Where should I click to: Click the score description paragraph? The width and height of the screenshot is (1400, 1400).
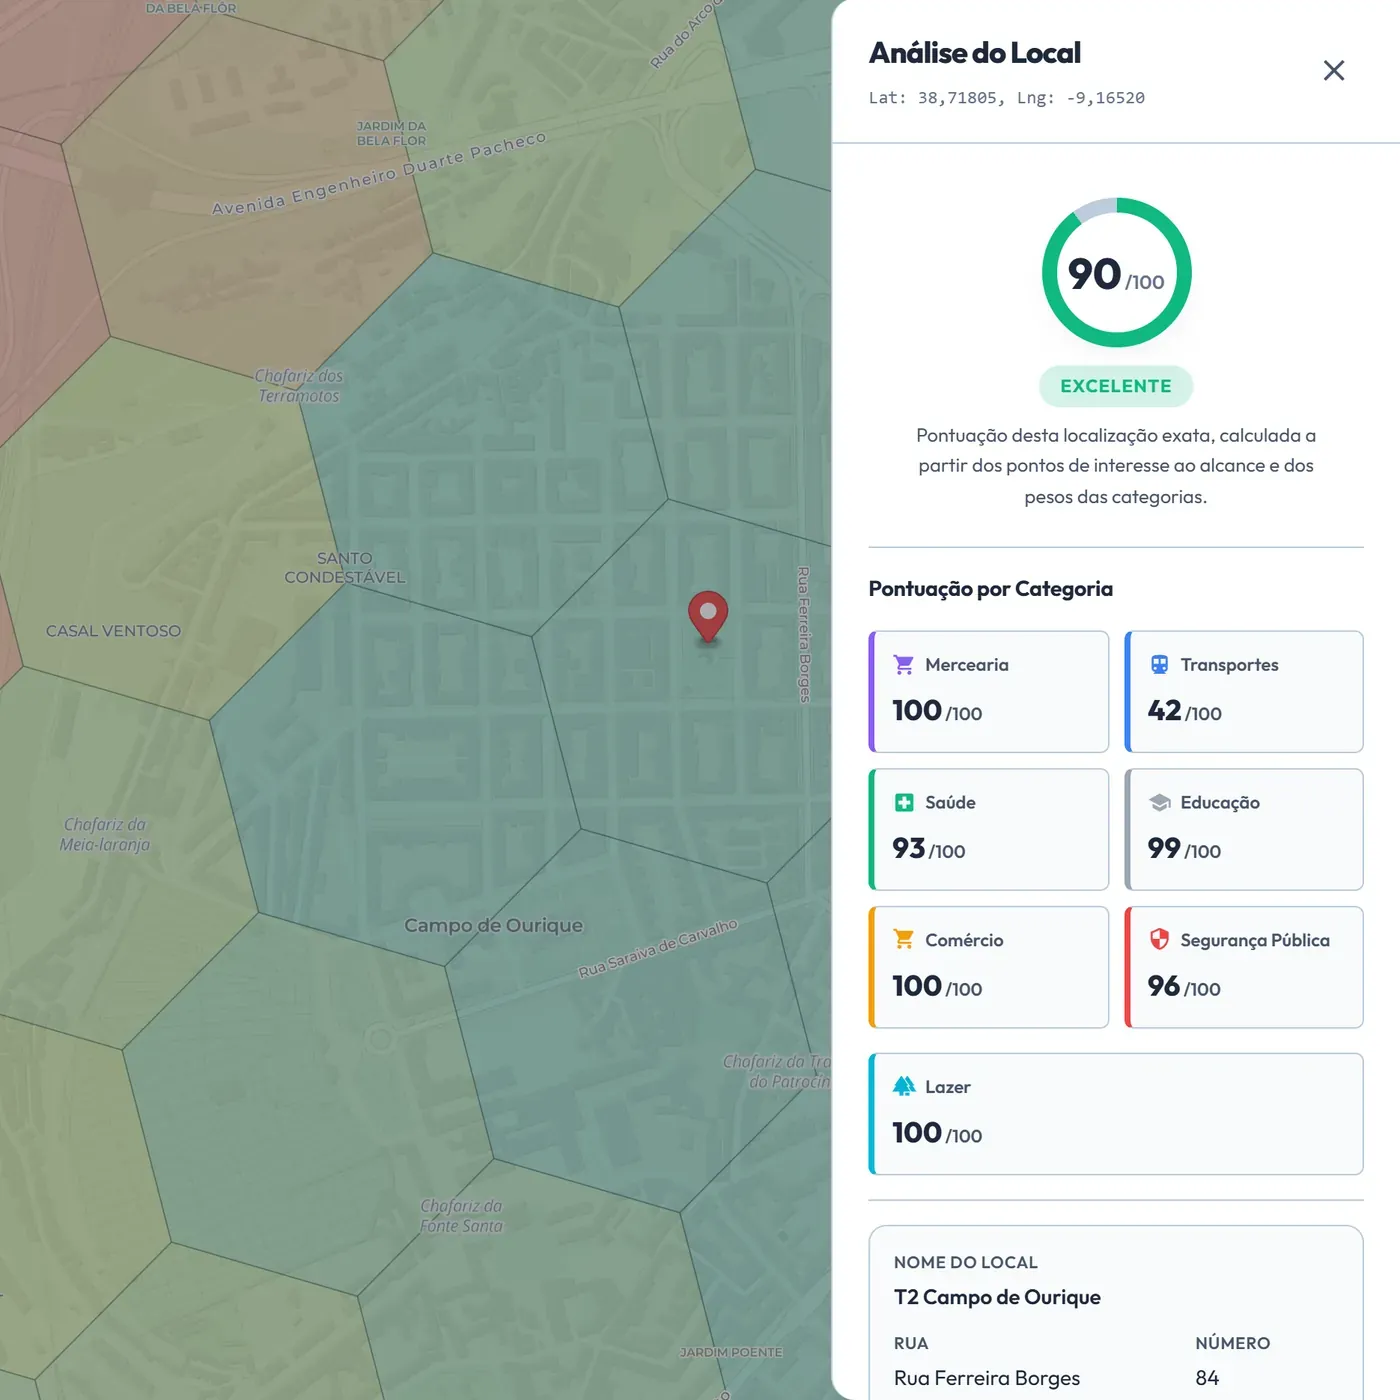click(1116, 466)
